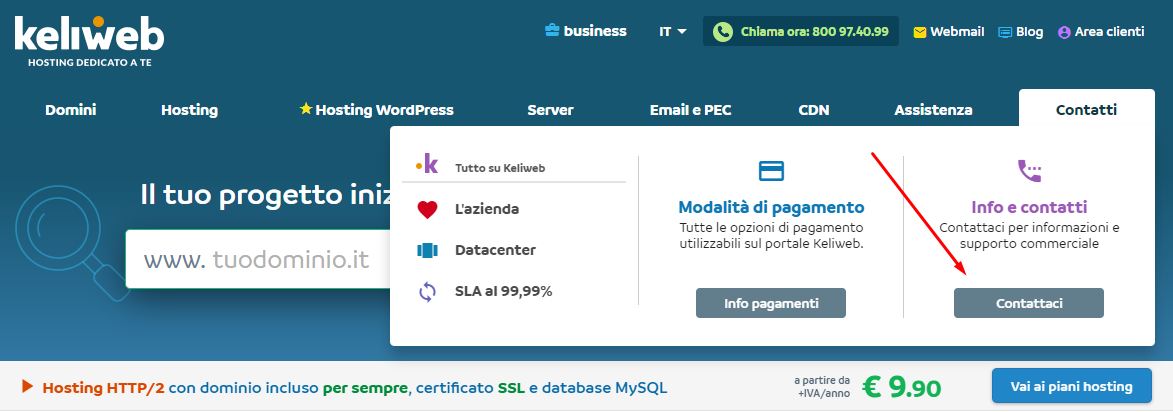
Task: Click the red heart L'azienda icon
Action: click(427, 210)
